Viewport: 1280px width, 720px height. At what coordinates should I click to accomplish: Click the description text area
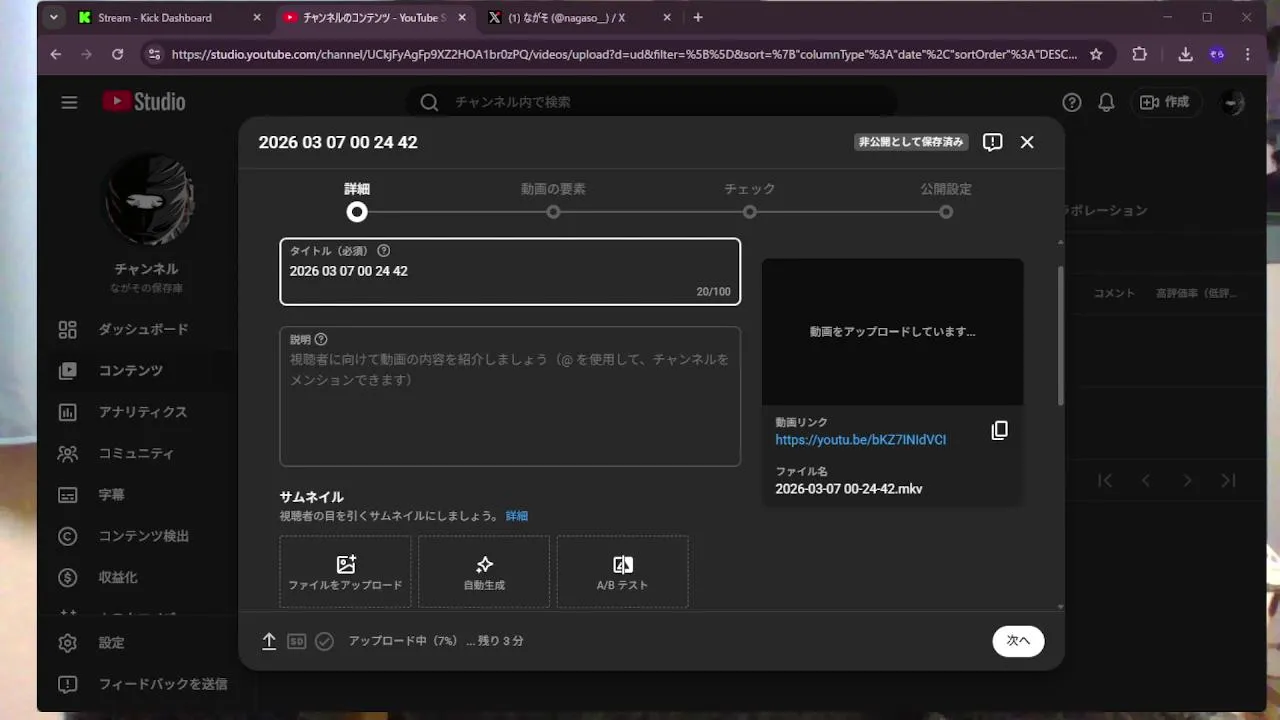point(510,396)
